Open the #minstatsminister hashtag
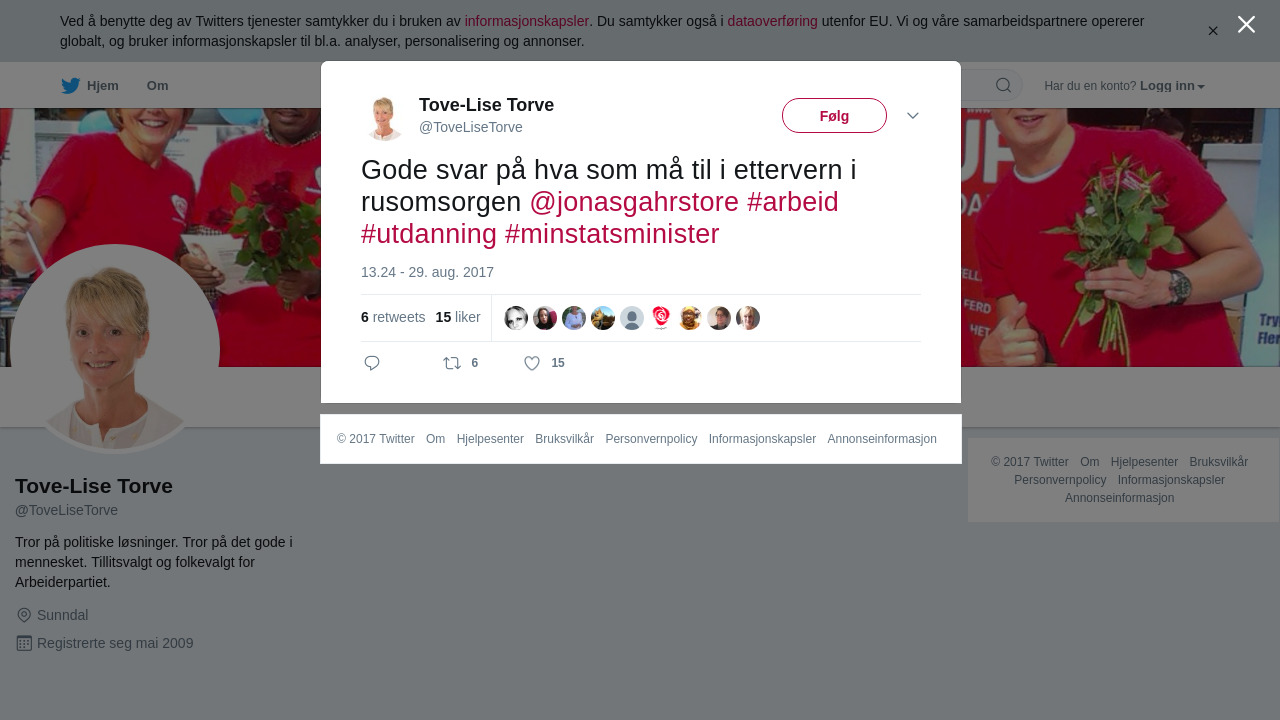 click(x=612, y=234)
